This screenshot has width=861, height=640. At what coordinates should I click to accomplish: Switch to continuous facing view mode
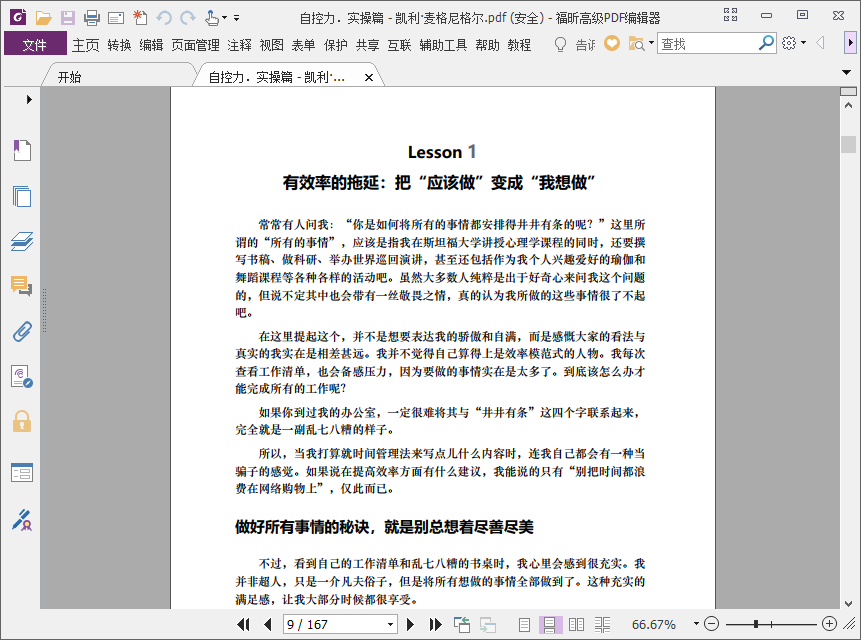tap(602, 624)
